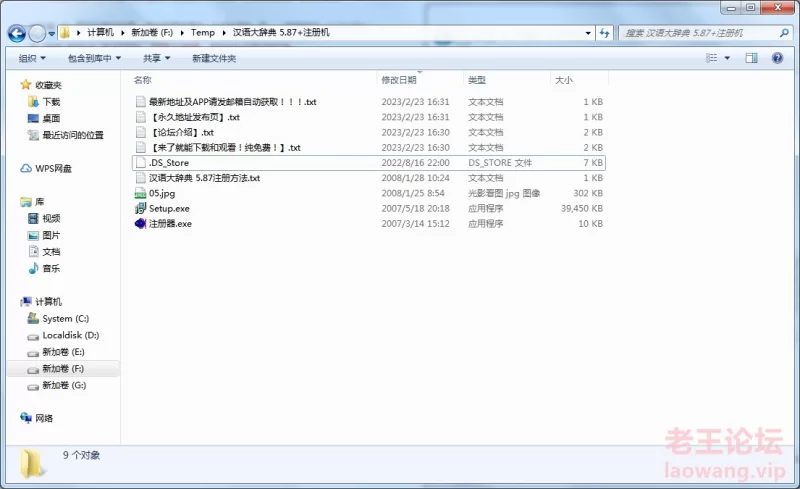800x489 pixels.
Task: Open the view options dropdown arrow
Action: pos(727,58)
